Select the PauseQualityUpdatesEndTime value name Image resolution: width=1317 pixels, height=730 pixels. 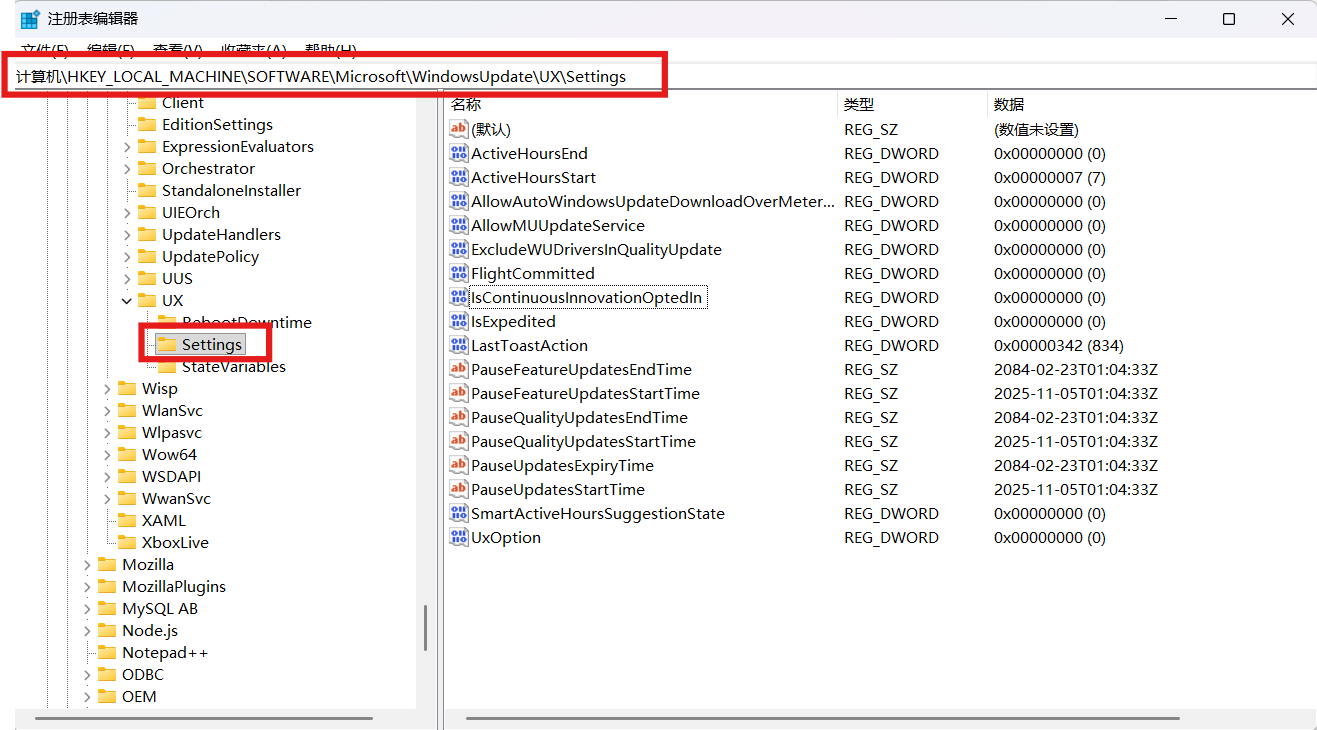tap(579, 417)
